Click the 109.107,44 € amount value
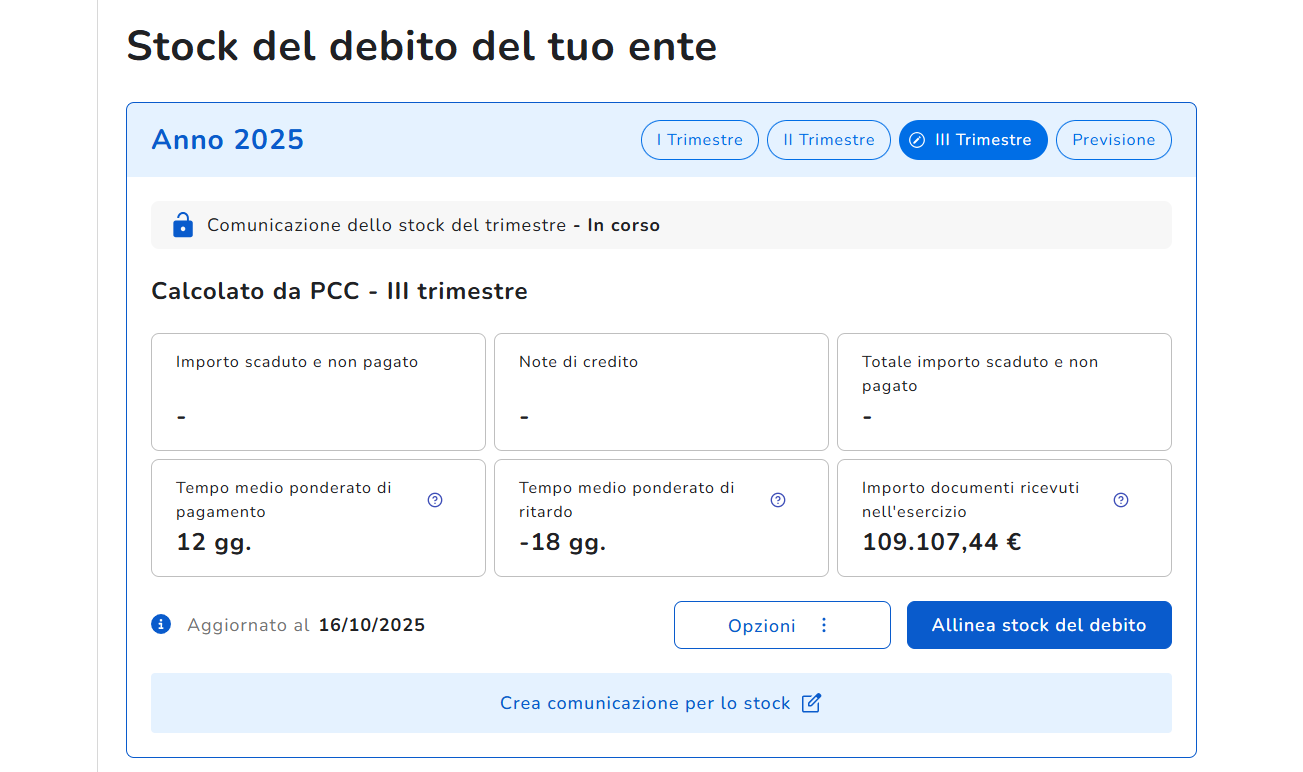 tap(941, 543)
